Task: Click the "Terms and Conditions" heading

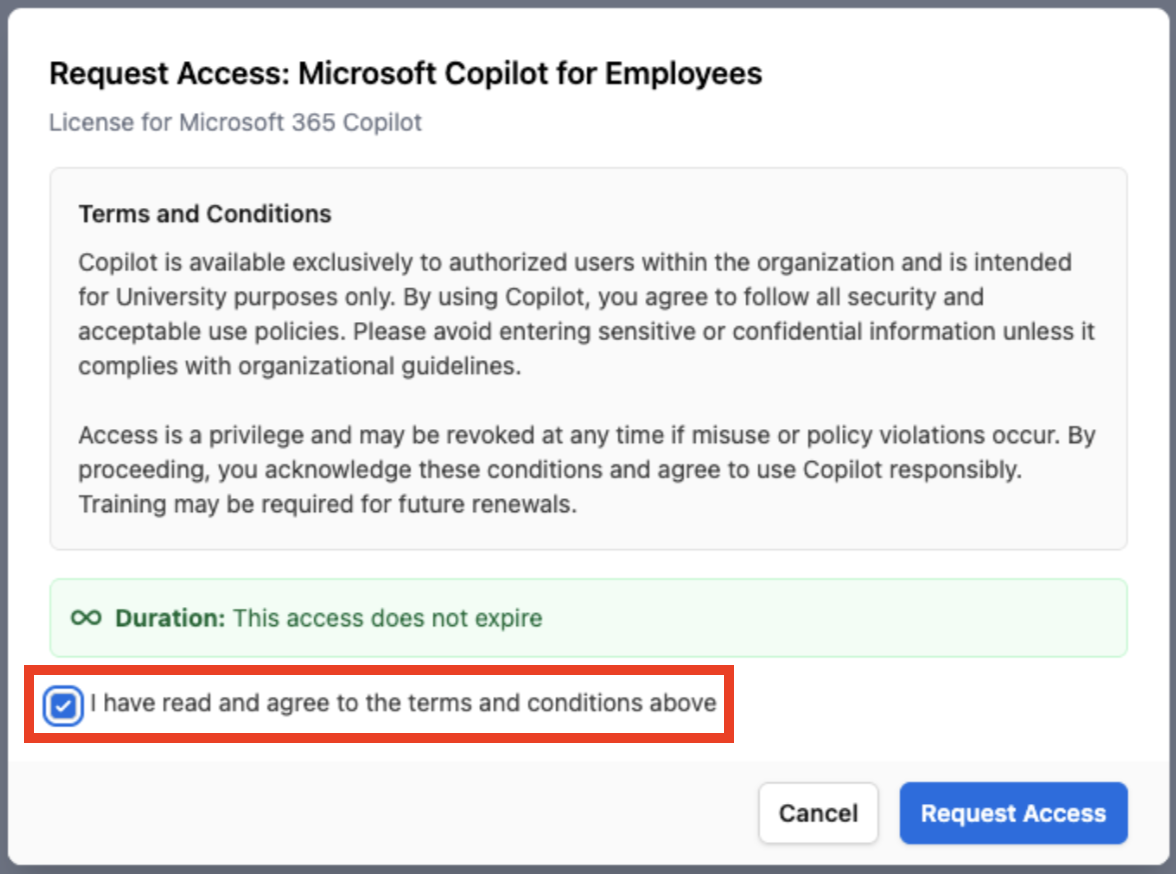Action: coord(205,214)
